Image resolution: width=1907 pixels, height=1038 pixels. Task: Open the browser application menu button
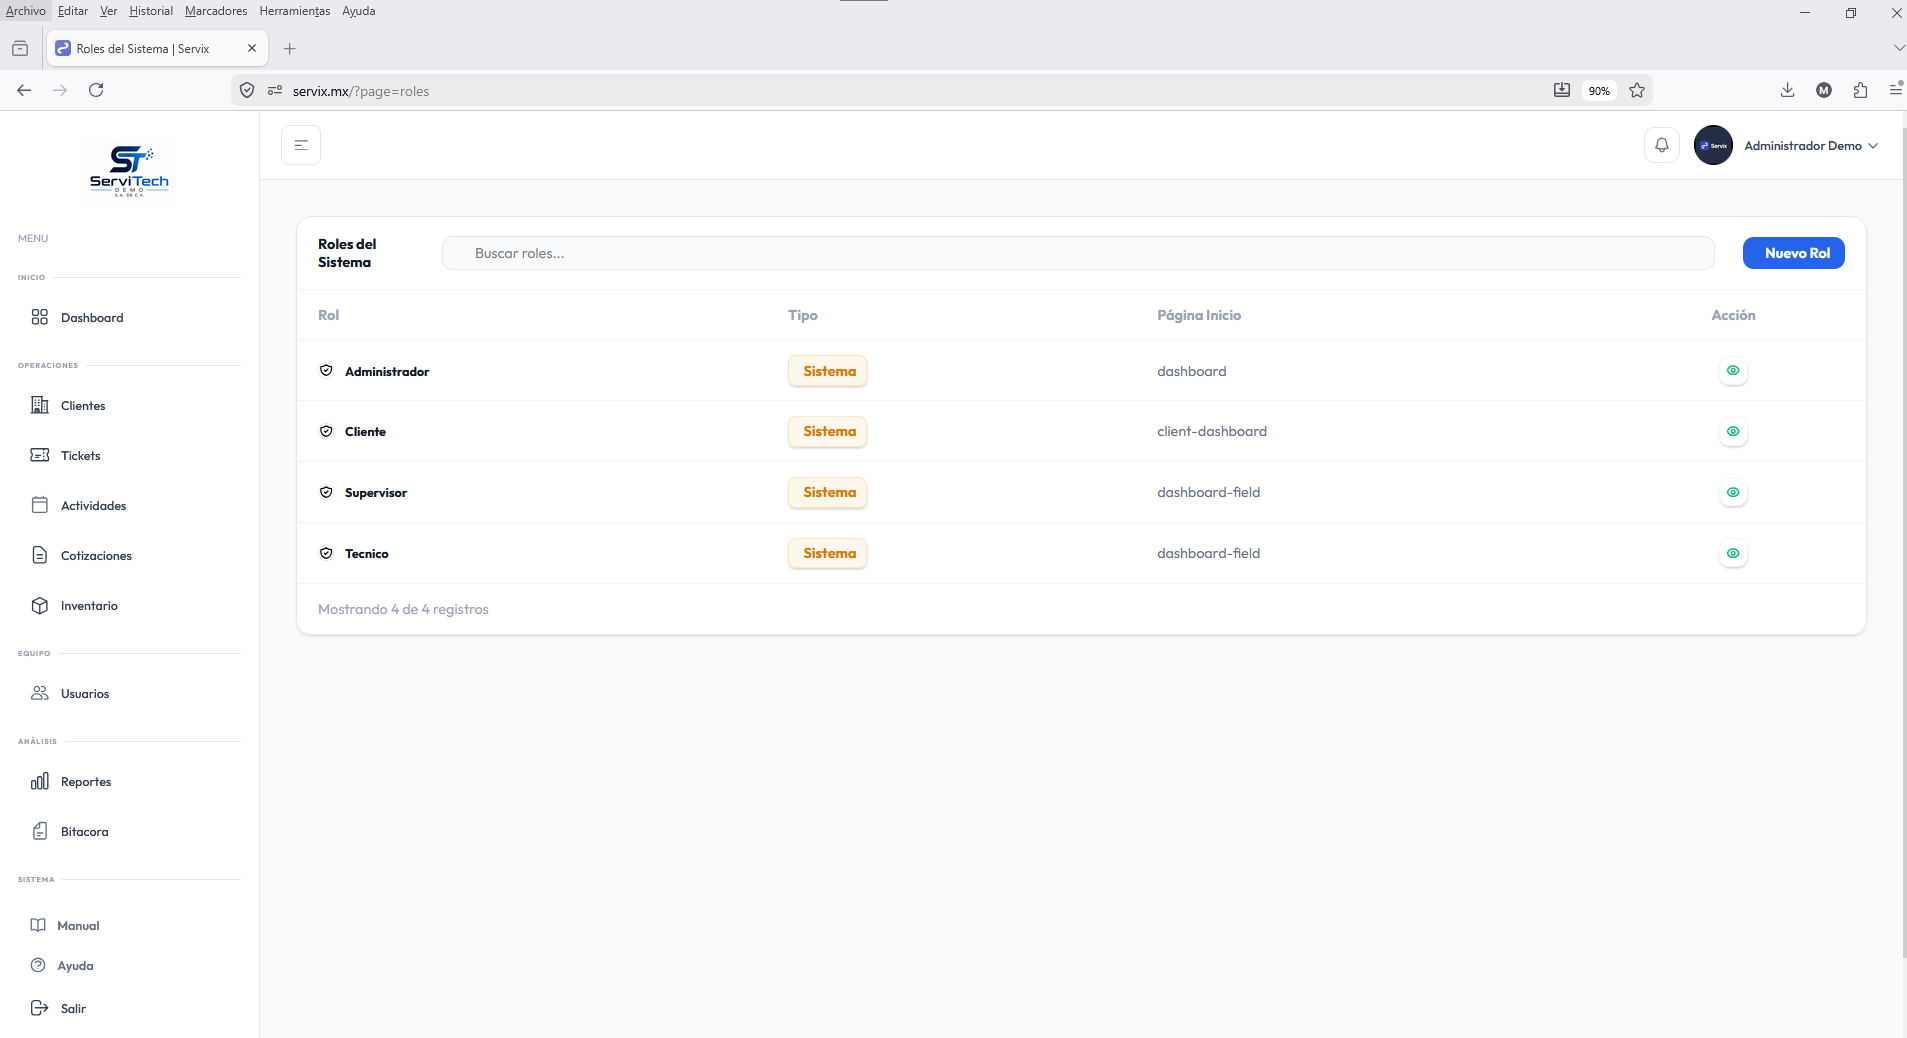1896,90
